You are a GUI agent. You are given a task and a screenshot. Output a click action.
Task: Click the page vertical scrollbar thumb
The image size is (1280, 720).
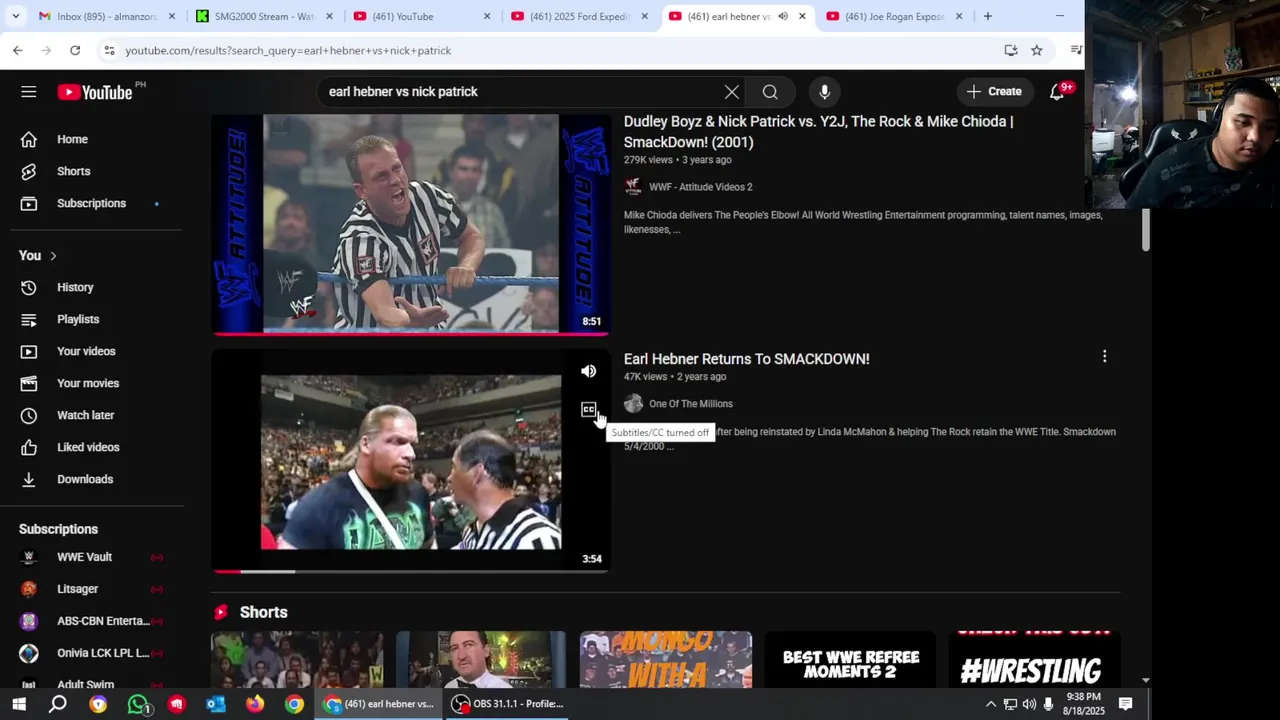coord(1146,231)
